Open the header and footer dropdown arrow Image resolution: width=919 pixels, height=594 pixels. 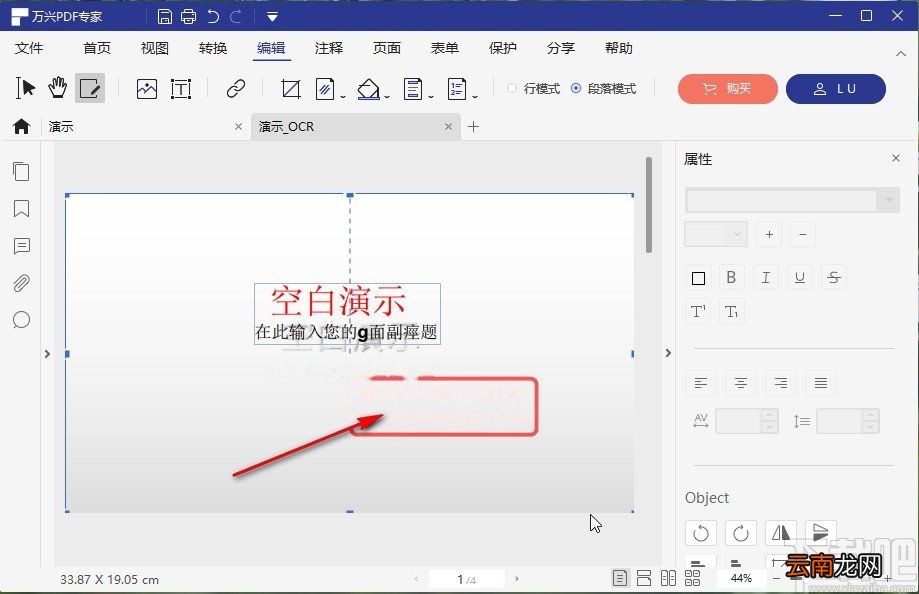coord(431,97)
